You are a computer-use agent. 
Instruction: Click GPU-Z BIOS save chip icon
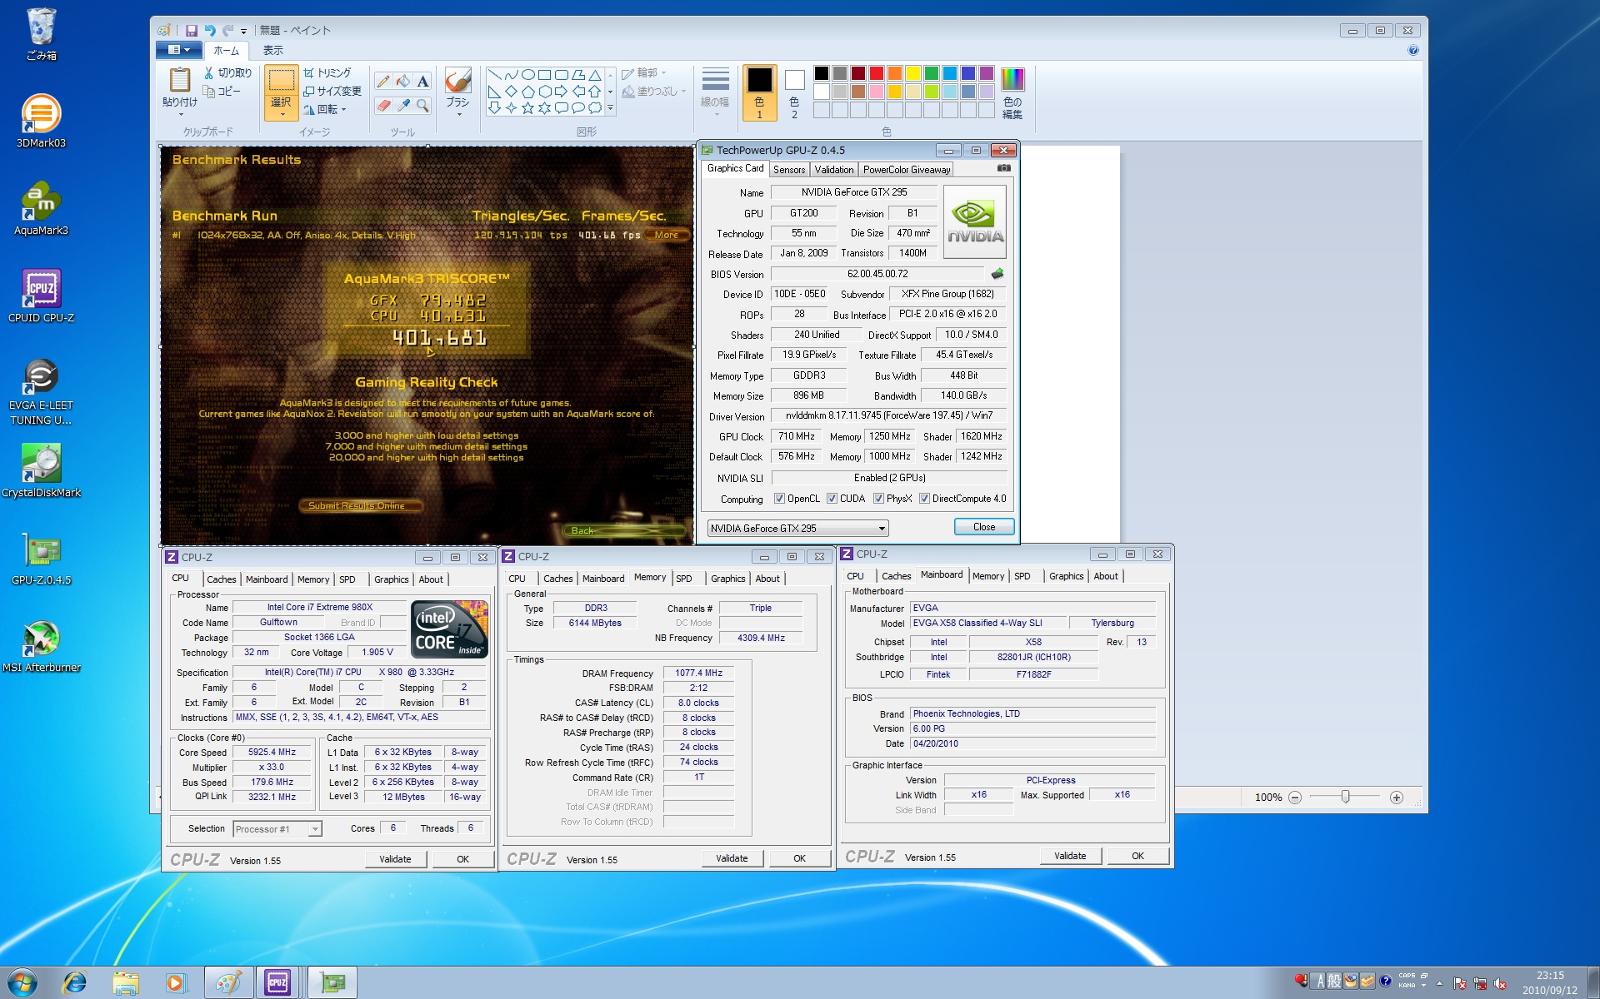[x=997, y=273]
